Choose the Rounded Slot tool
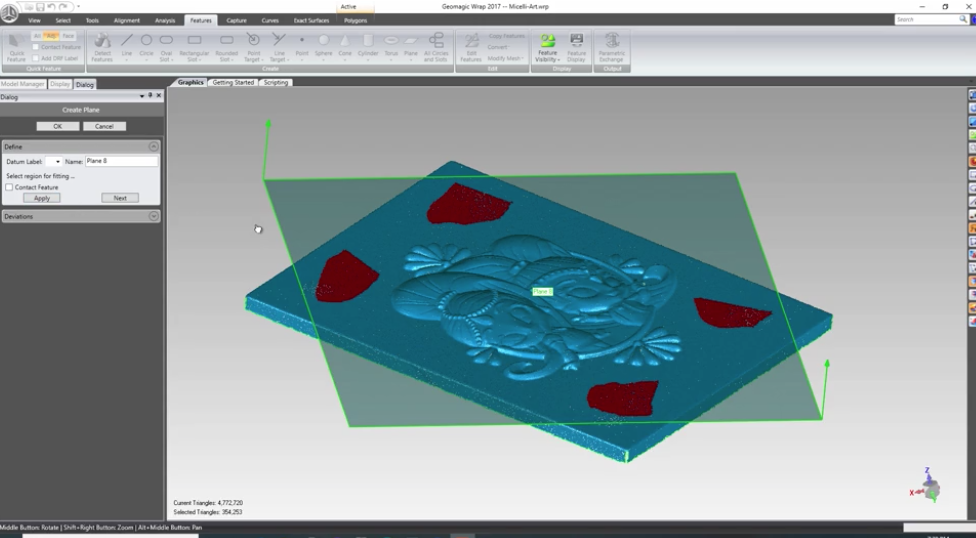Screen dimensions: 976x538 point(227,47)
